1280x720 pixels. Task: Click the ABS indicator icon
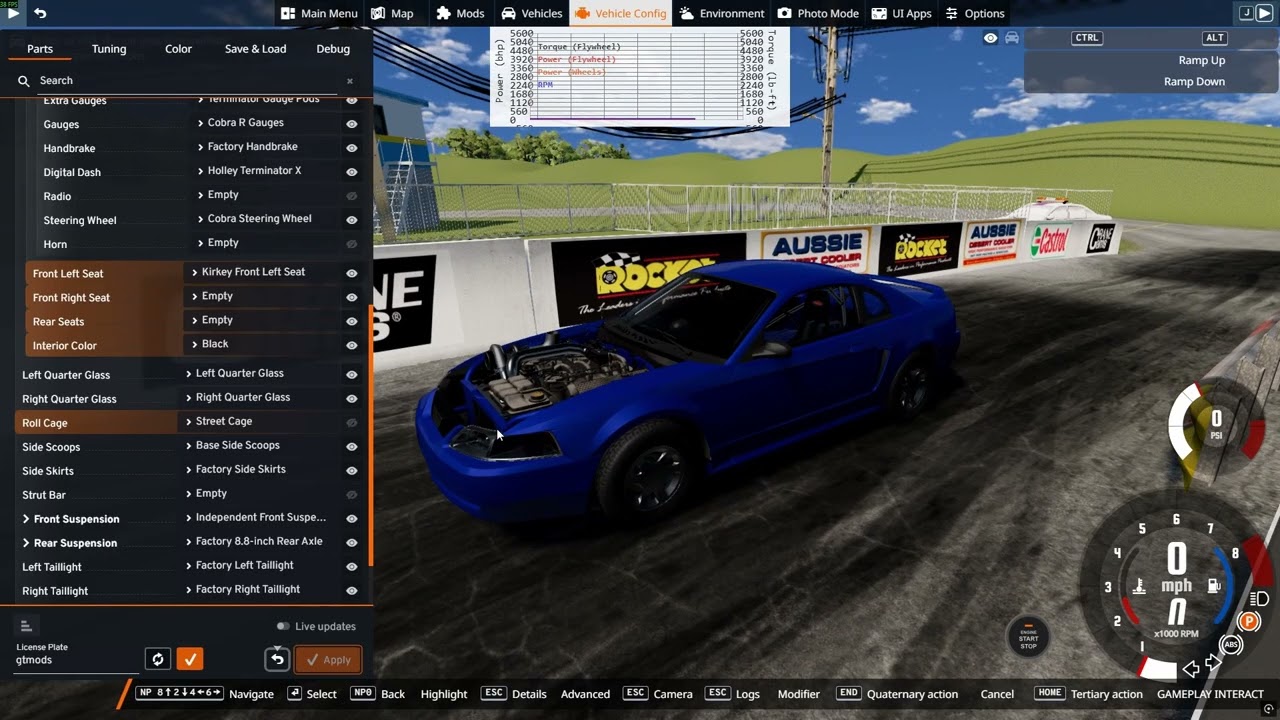[1231, 645]
